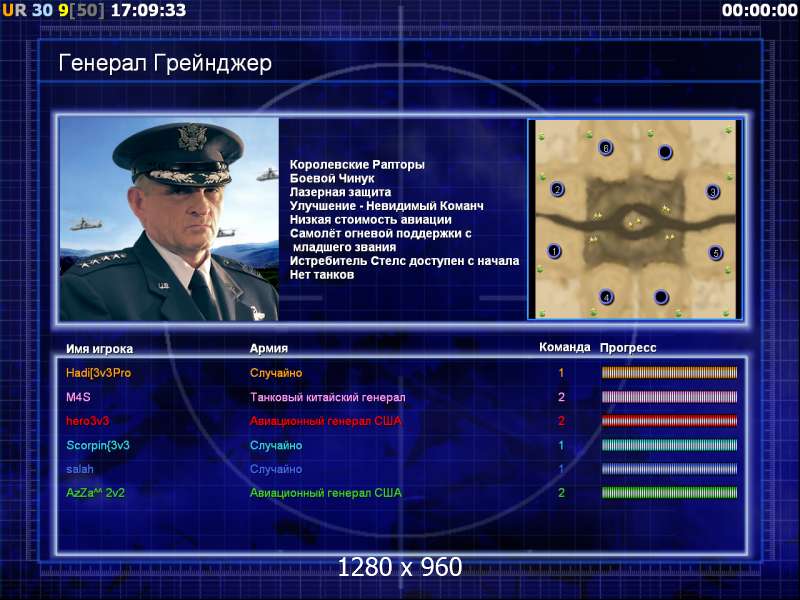
Task: Click team number of Scorpin{3v3
Action: [x=561, y=445]
